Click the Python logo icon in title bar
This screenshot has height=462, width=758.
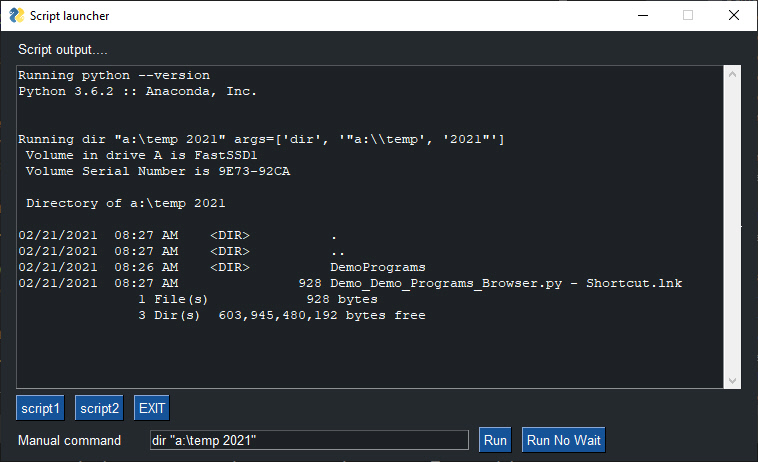pos(17,16)
